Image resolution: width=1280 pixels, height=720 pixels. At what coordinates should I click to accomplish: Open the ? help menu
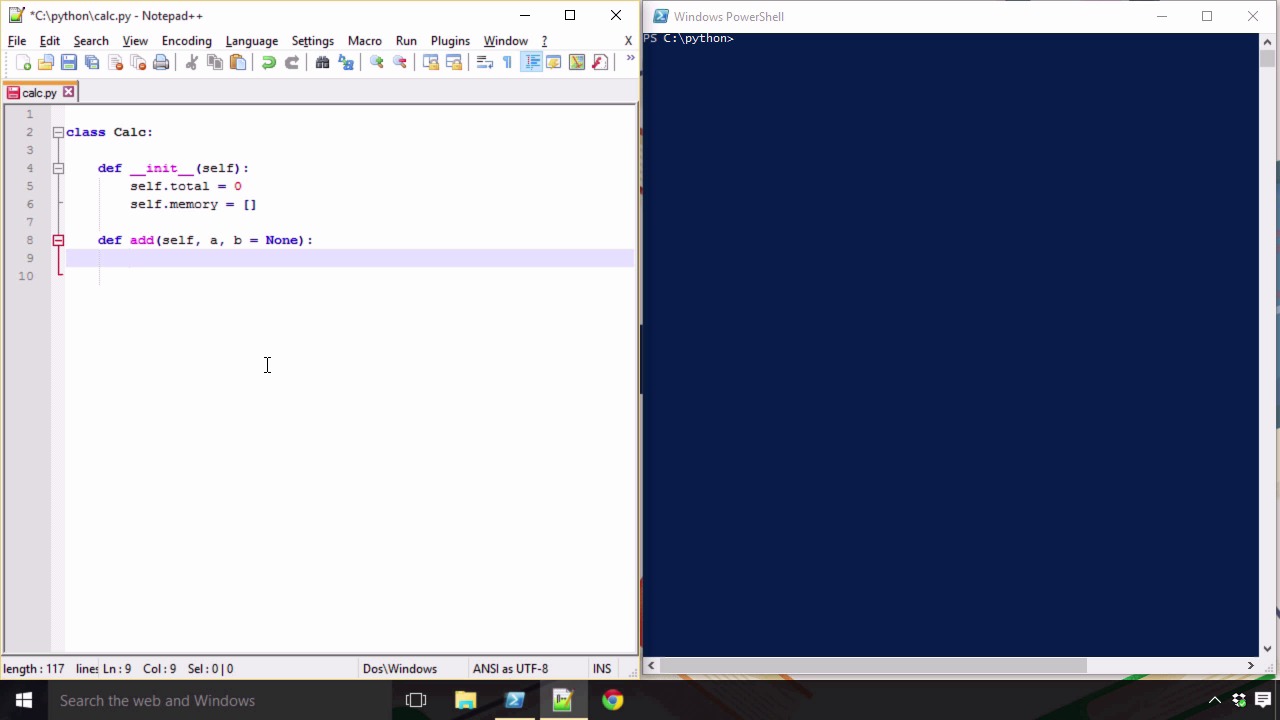(544, 41)
